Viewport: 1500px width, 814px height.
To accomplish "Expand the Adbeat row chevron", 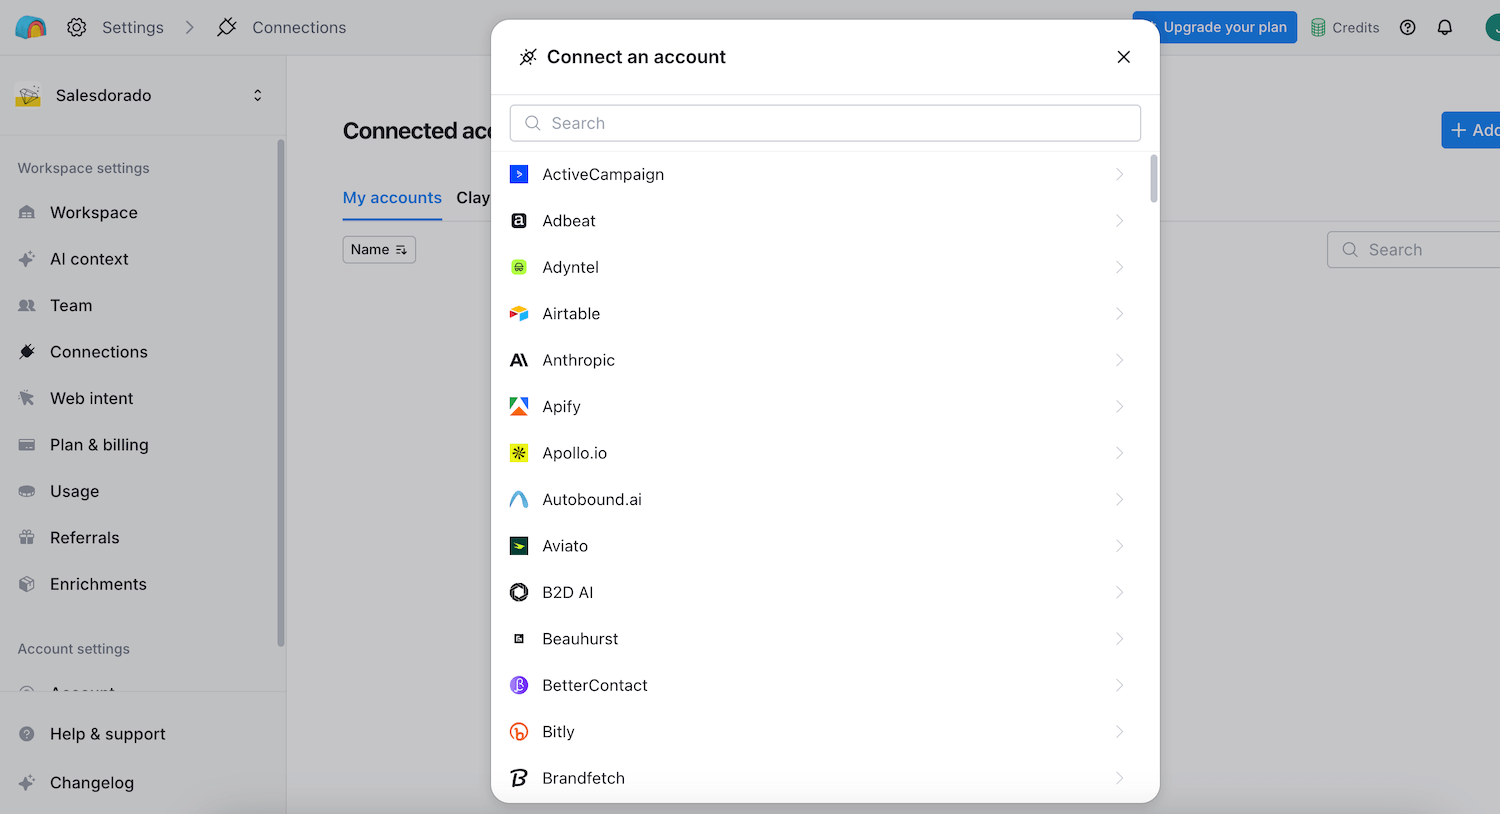I will pyautogui.click(x=1119, y=221).
